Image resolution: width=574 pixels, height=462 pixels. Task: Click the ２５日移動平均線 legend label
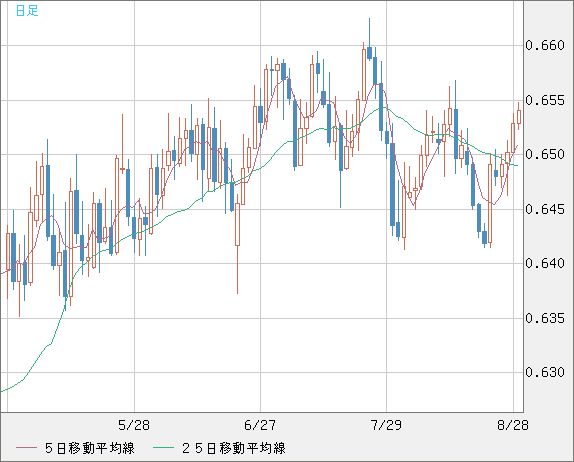[234, 448]
